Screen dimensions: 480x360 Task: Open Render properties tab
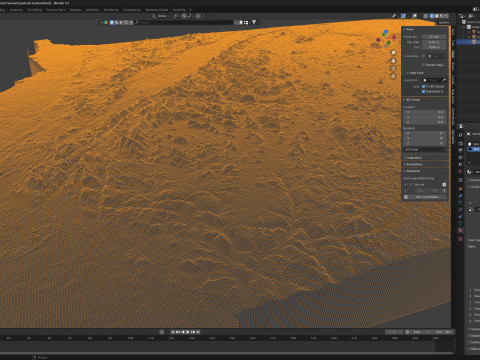[460, 143]
